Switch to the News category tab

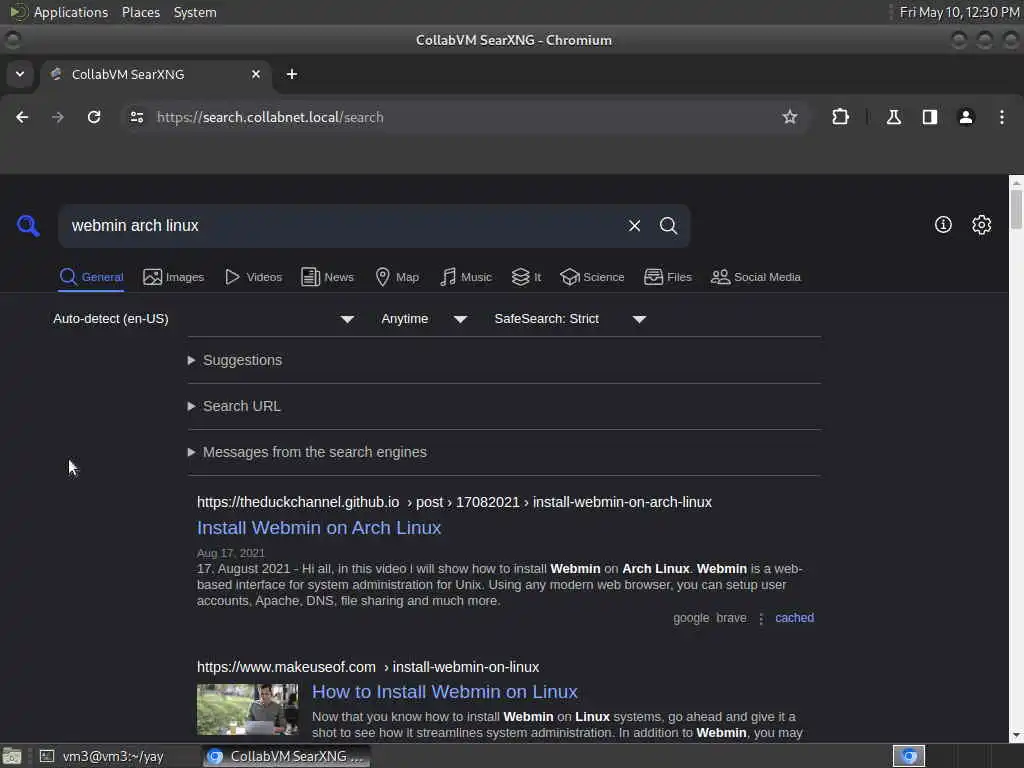click(x=327, y=277)
